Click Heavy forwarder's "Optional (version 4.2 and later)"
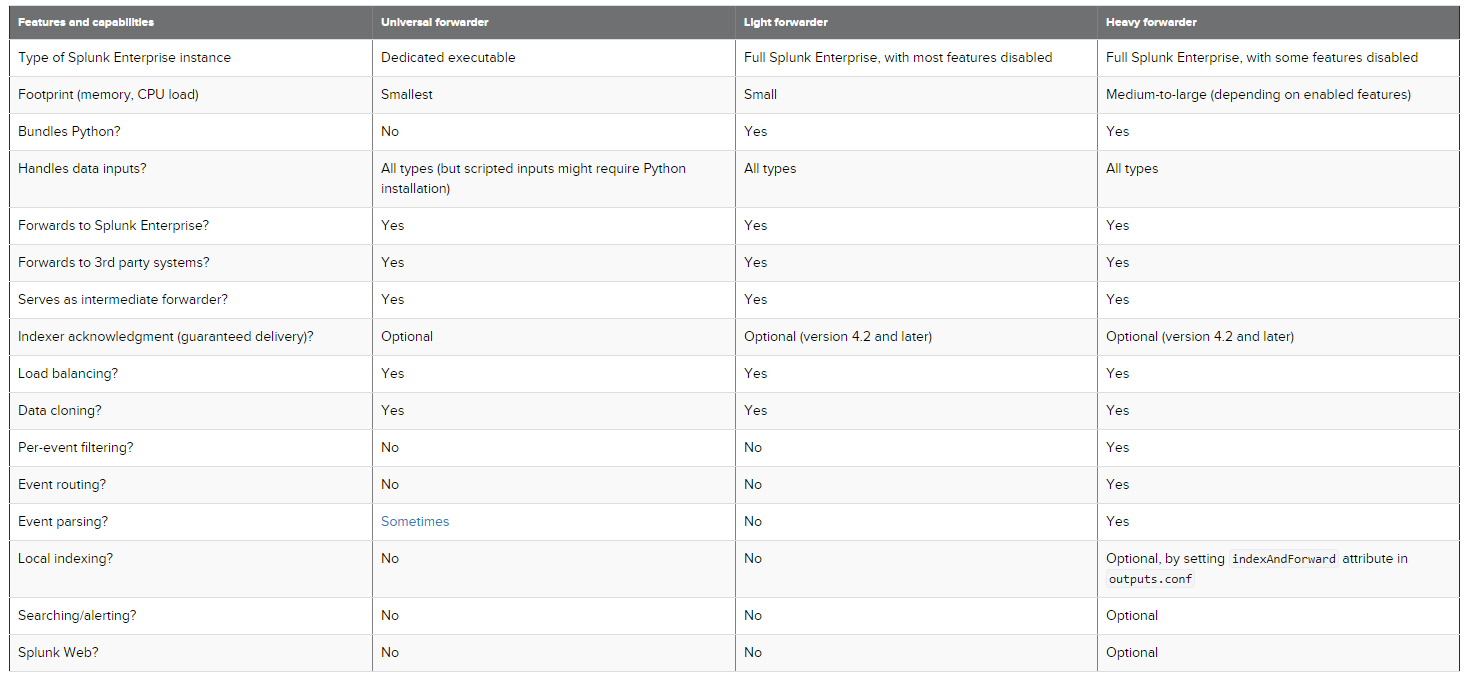Screen dimensions: 1470x678 tap(1200, 336)
